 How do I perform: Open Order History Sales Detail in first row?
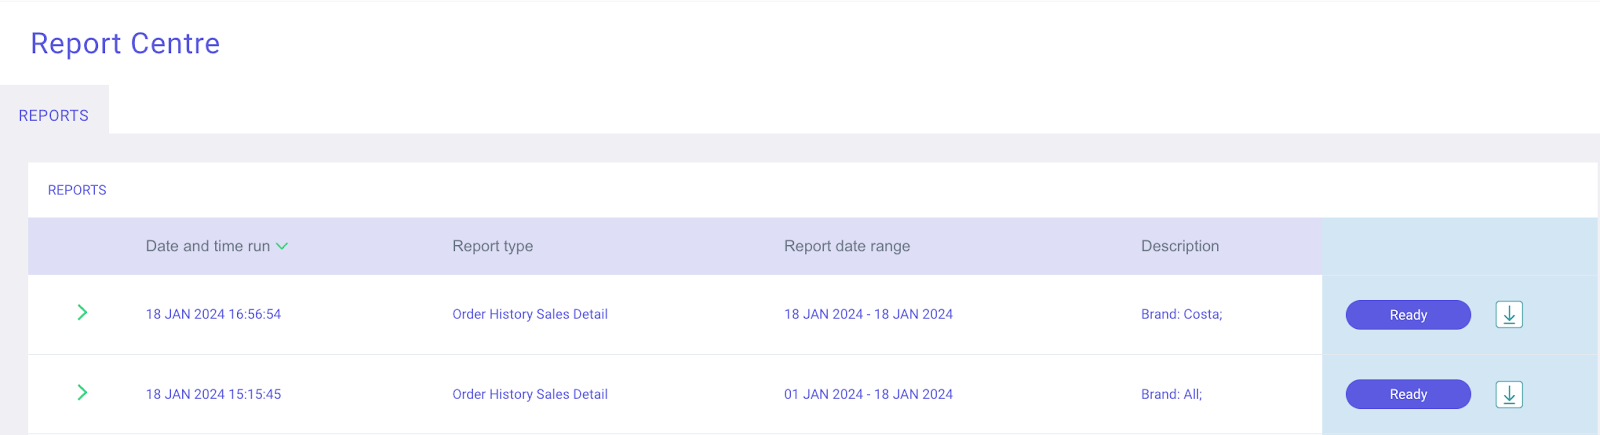[529, 314]
